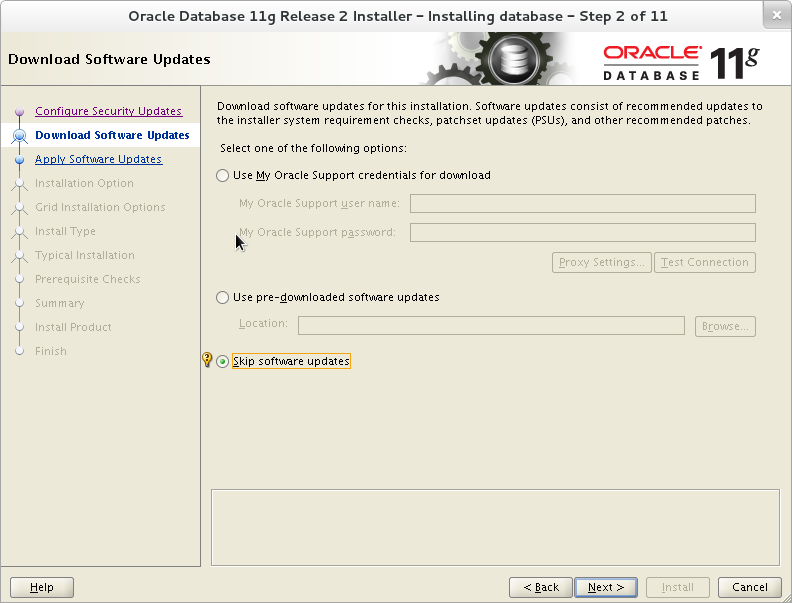Click the Test Connection button
The width and height of the screenshot is (792, 603).
click(x=705, y=263)
